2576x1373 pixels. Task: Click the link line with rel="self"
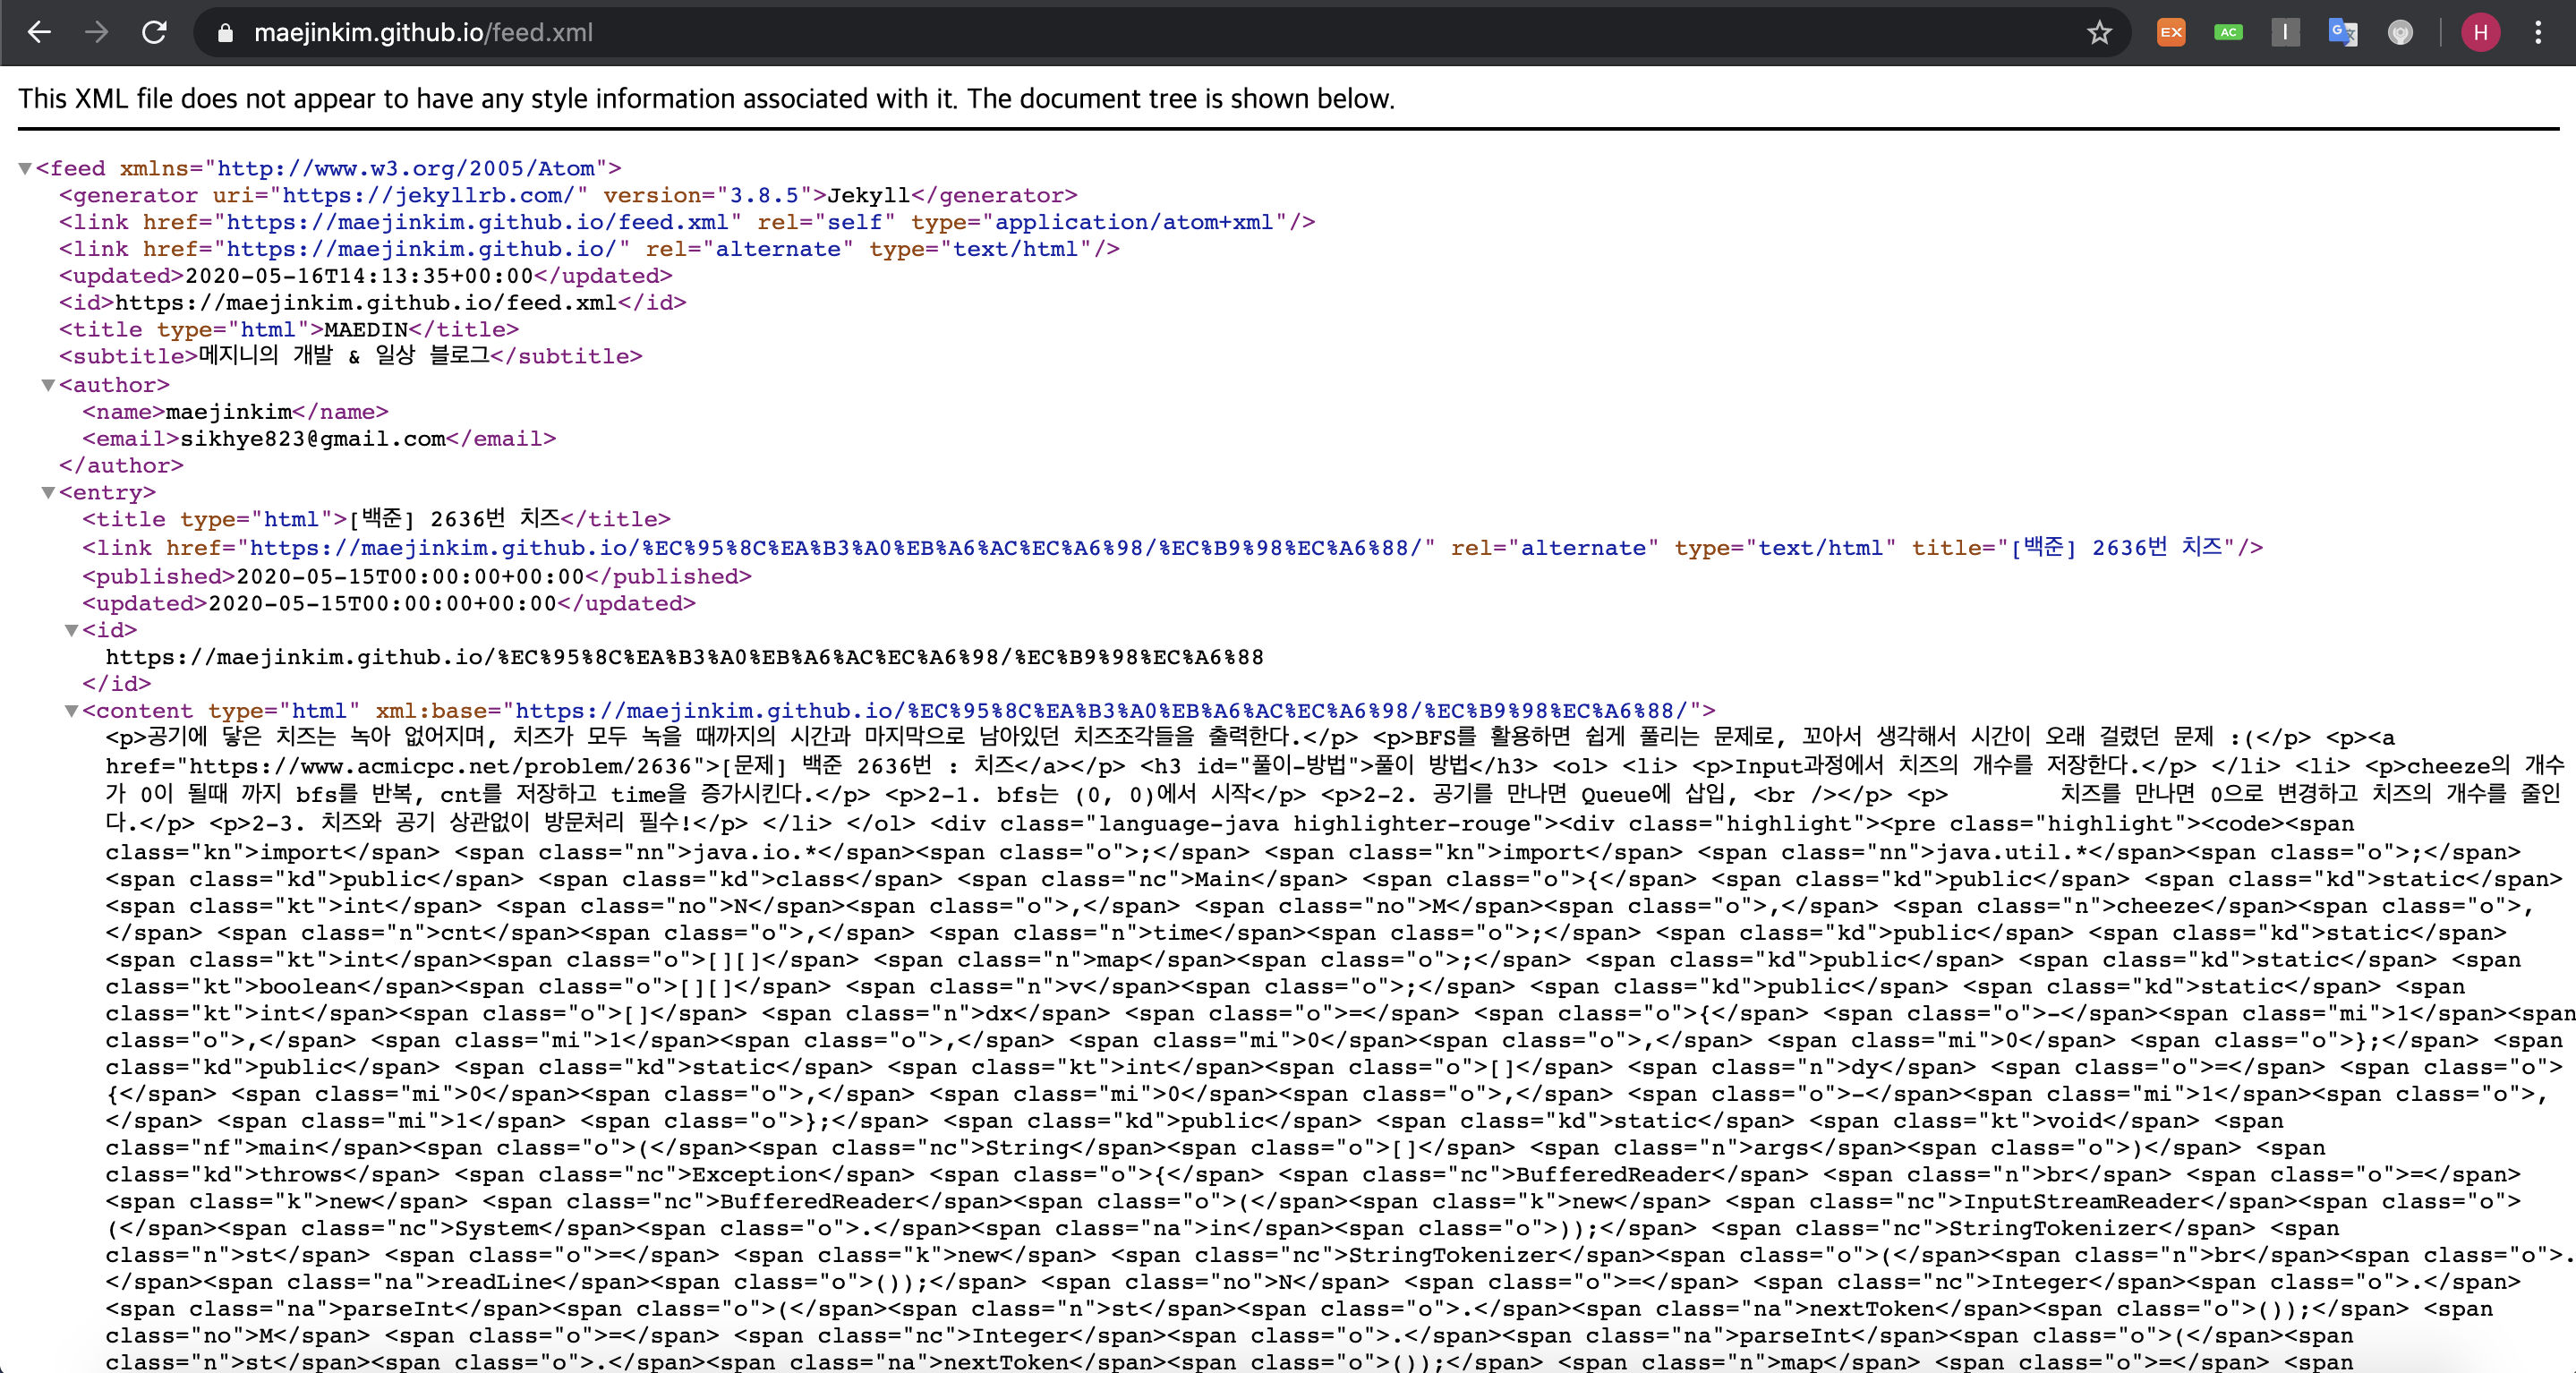coord(687,222)
